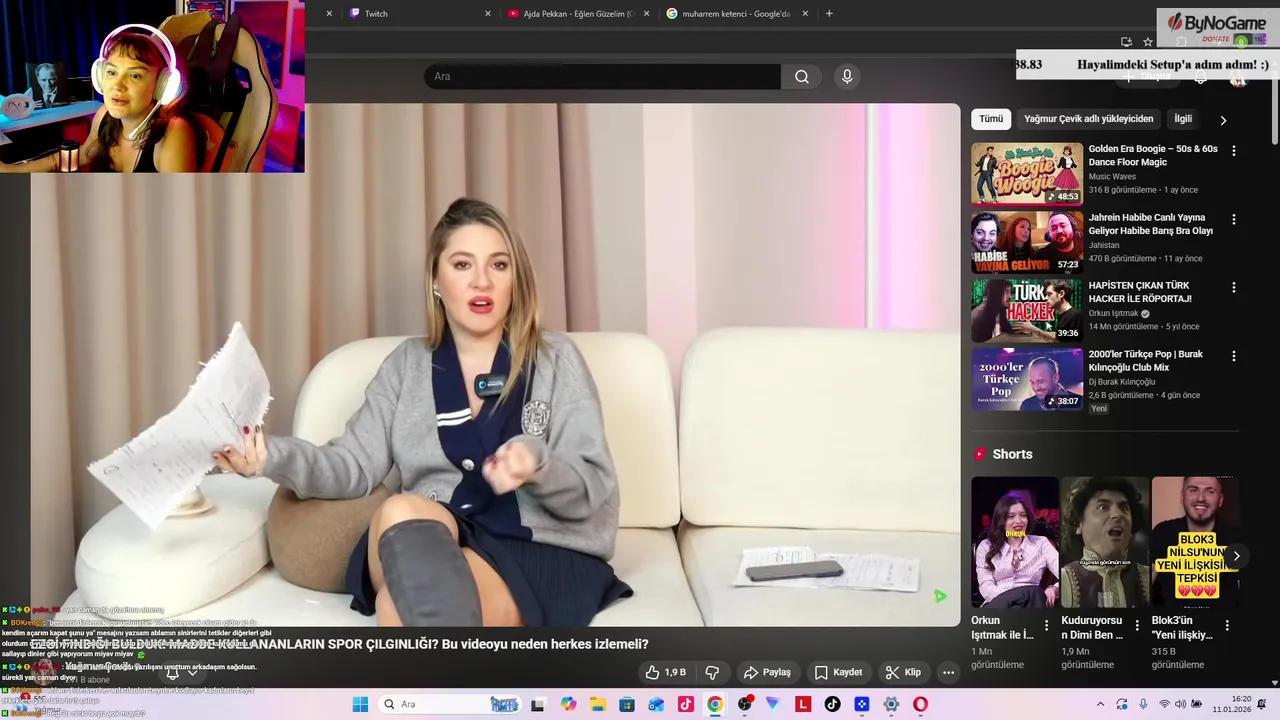The width and height of the screenshot is (1280, 720).
Task: Bookmark this page with the star icon
Action: (x=1148, y=42)
